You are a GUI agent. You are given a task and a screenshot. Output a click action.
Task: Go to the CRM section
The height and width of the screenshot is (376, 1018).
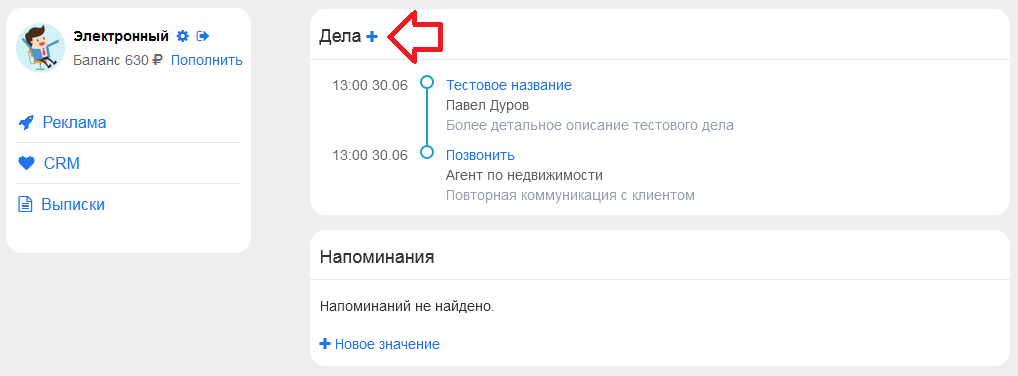click(62, 164)
